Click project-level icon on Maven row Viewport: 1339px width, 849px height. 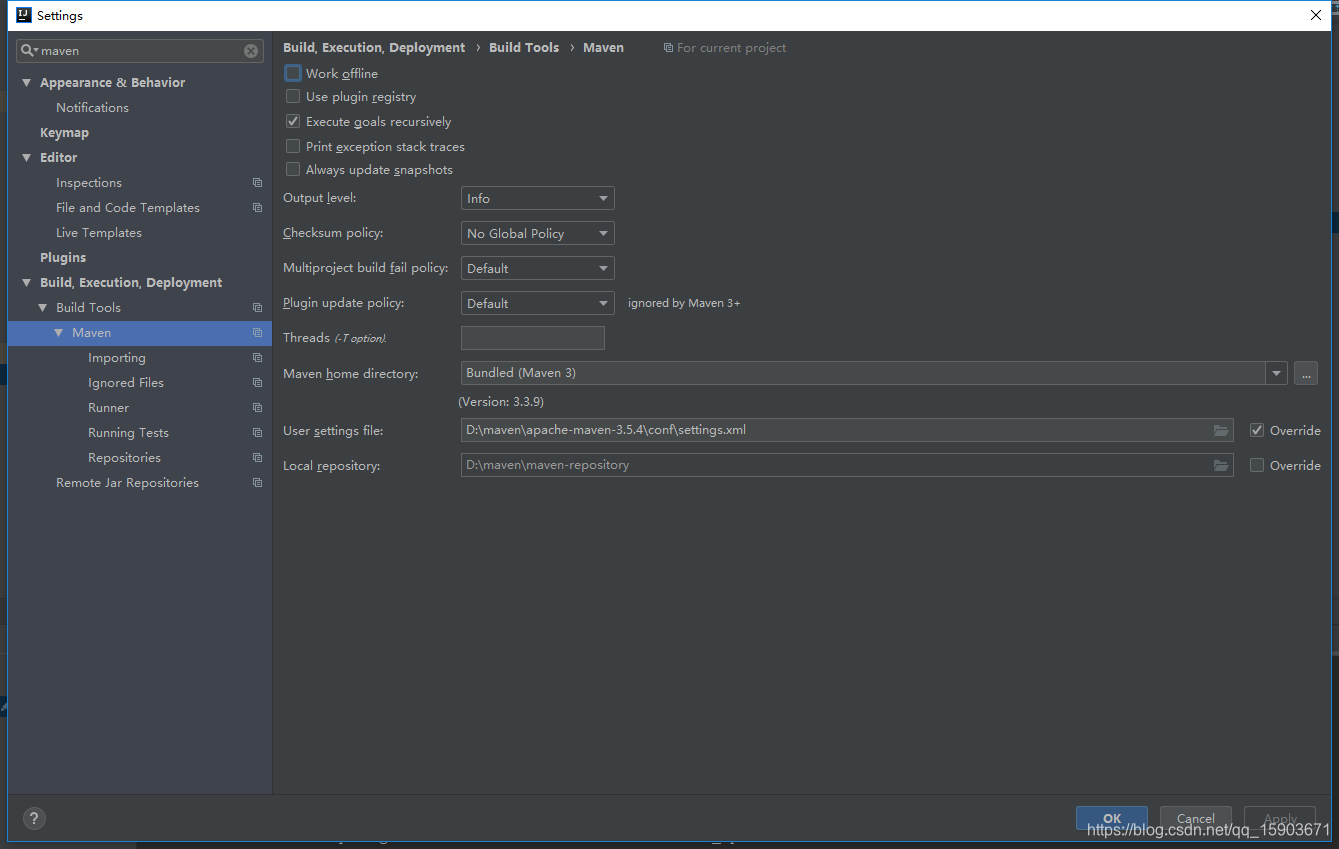[x=257, y=333]
